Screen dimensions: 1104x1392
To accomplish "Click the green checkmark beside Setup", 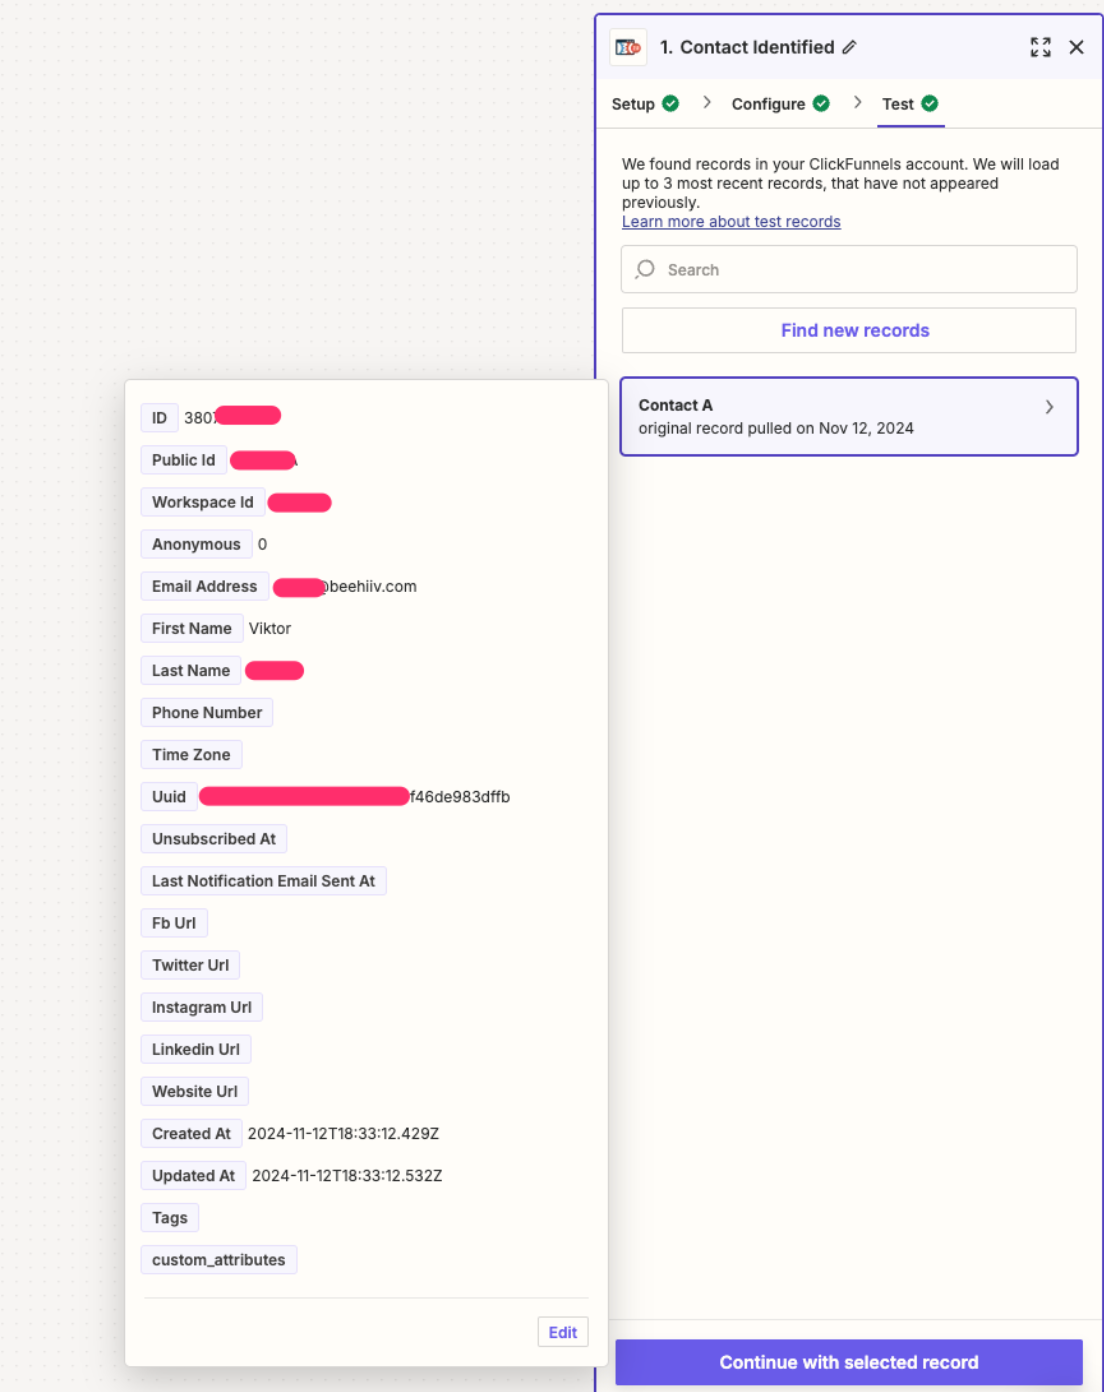I will click(671, 103).
